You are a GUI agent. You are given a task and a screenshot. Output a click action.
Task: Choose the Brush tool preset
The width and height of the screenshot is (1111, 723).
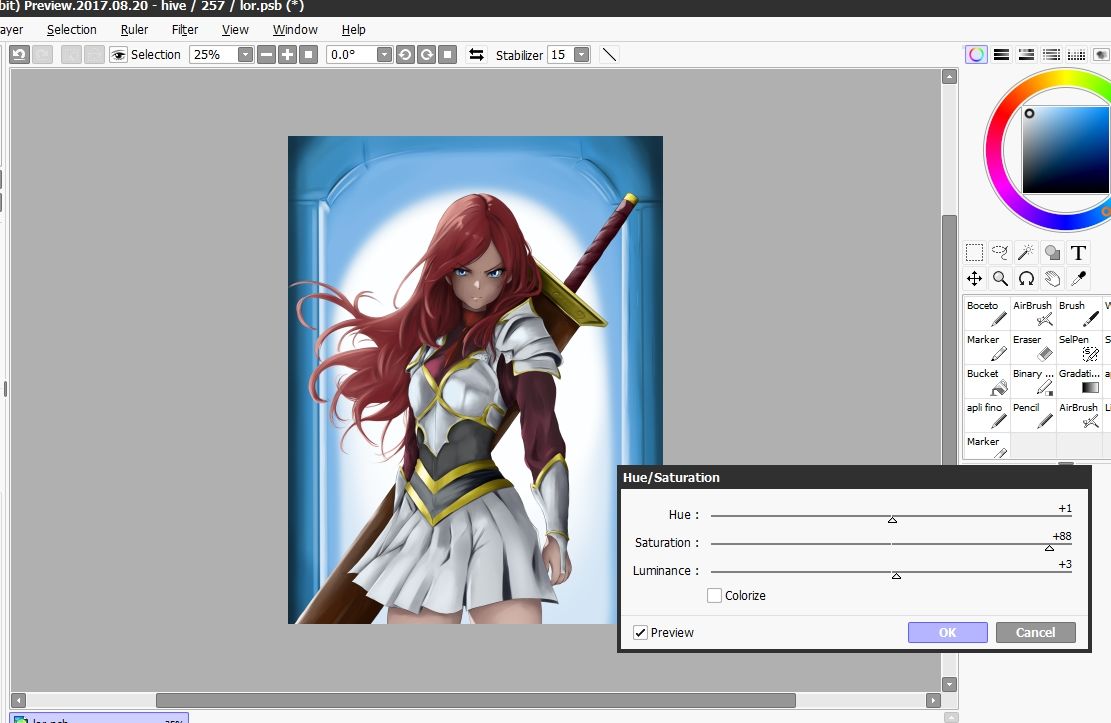1079,313
